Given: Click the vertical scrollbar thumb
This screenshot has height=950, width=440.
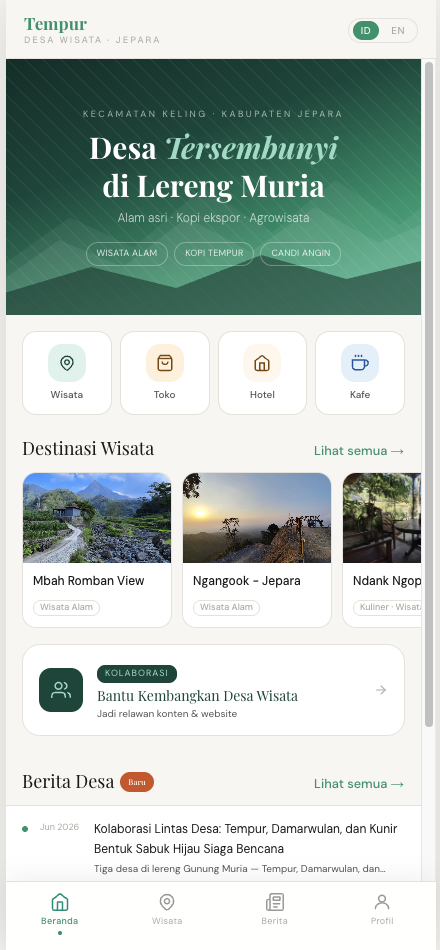Looking at the screenshot, I should coord(429,394).
